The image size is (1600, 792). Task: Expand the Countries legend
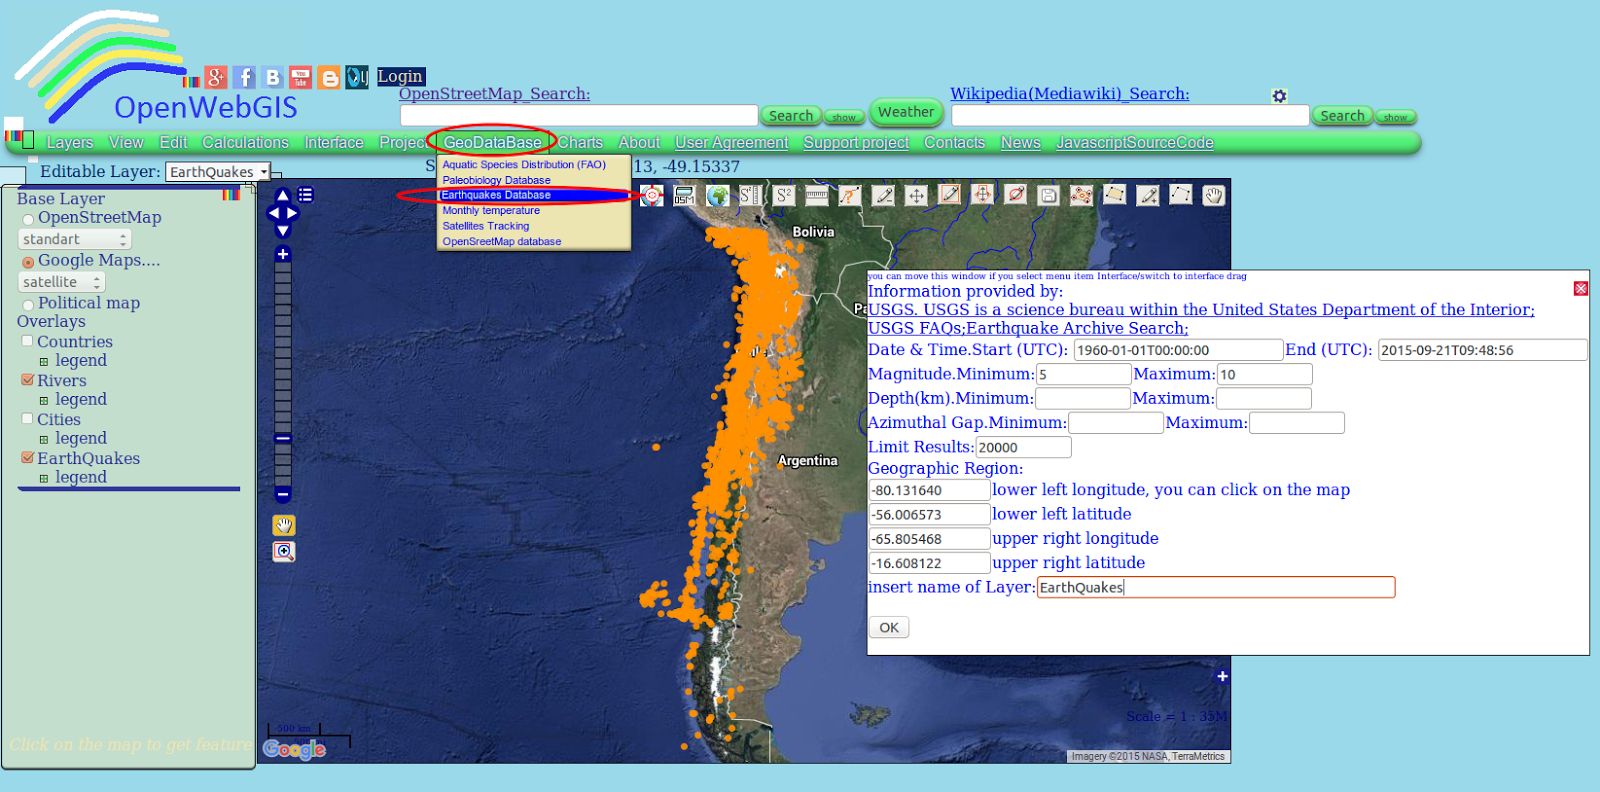[44, 362]
